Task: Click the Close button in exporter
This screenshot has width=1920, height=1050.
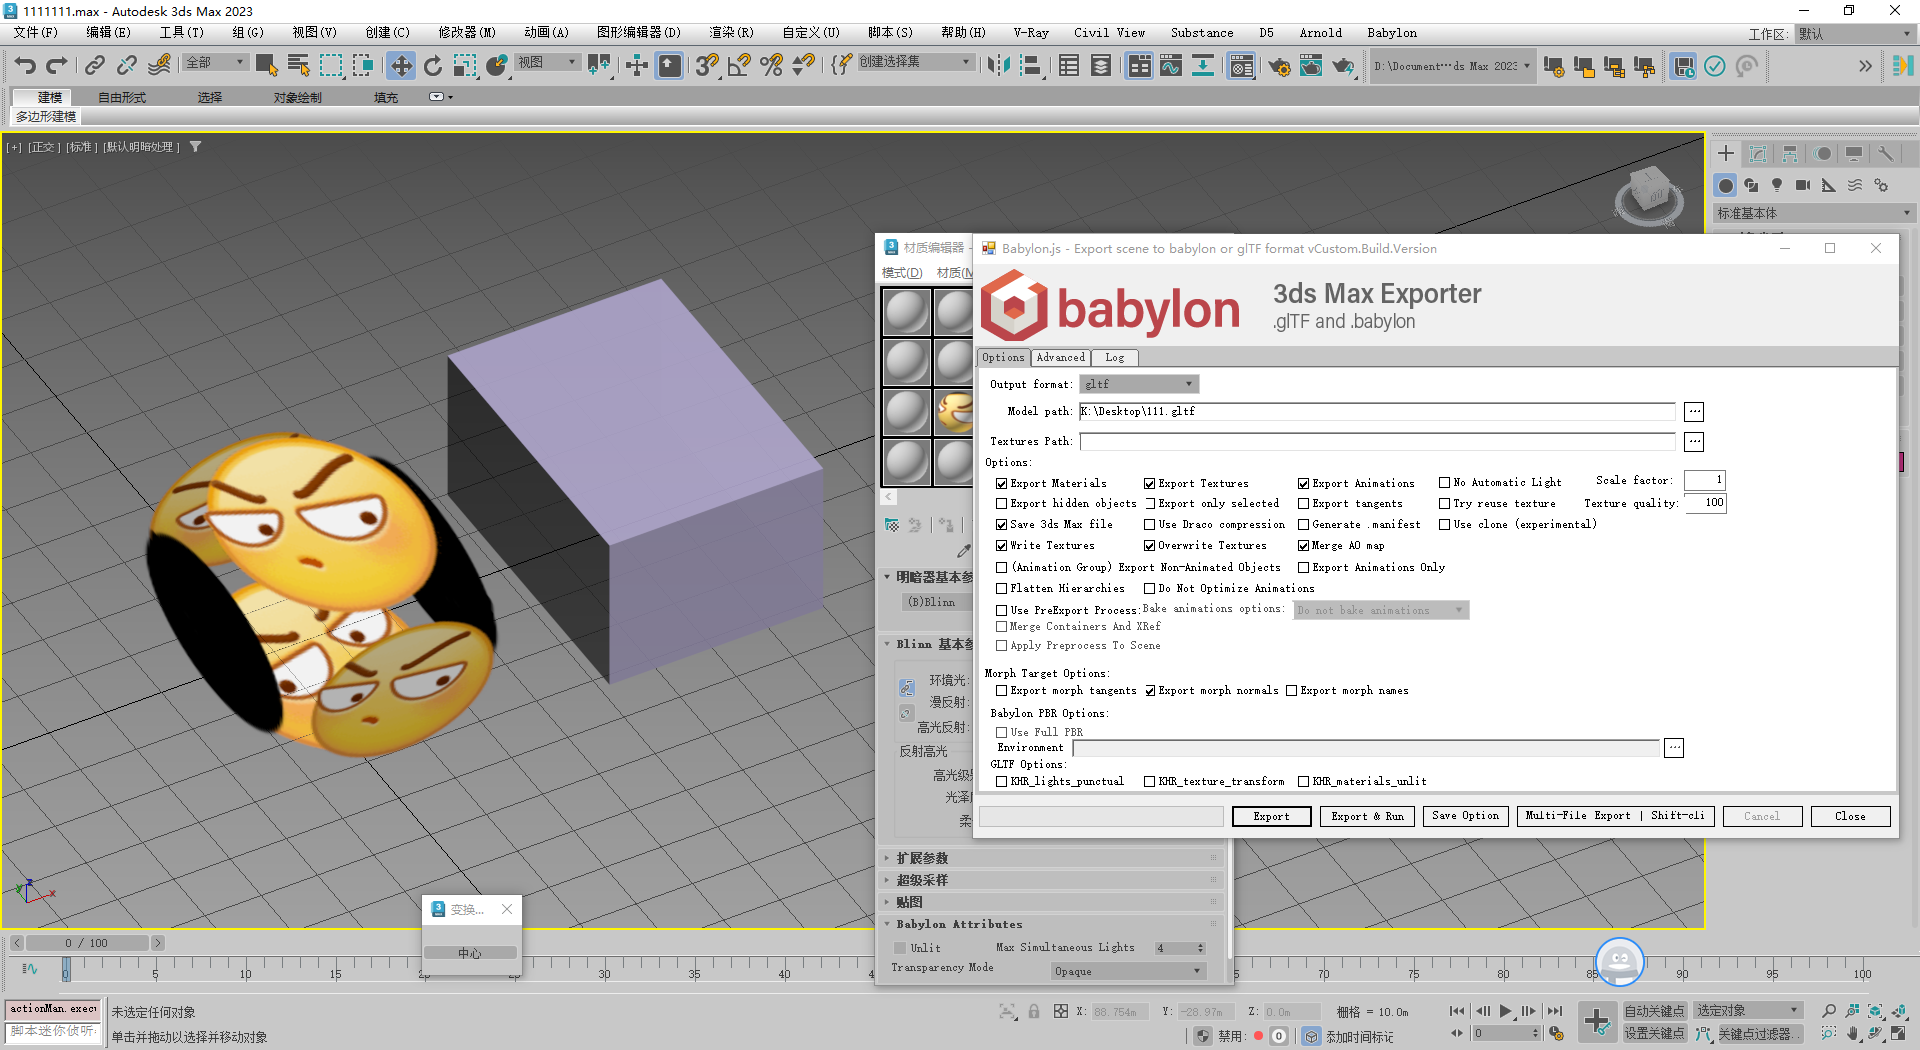Action: pos(1849,816)
